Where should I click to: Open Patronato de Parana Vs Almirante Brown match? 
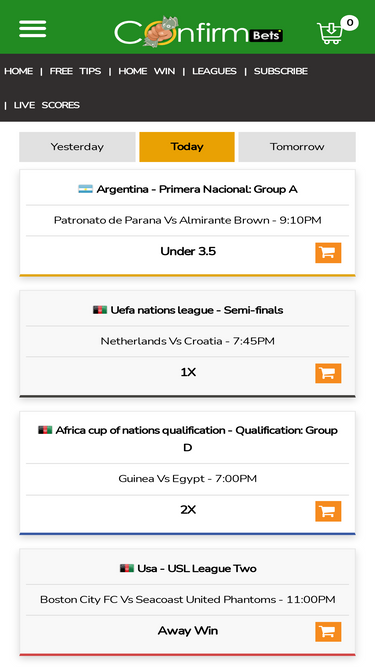point(188,220)
